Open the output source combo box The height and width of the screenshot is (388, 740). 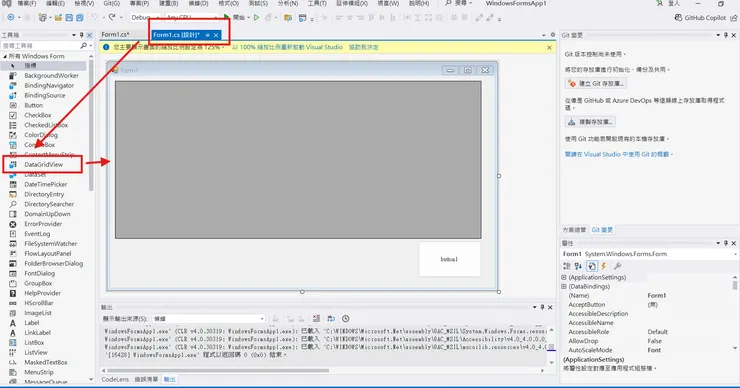(x=208, y=319)
